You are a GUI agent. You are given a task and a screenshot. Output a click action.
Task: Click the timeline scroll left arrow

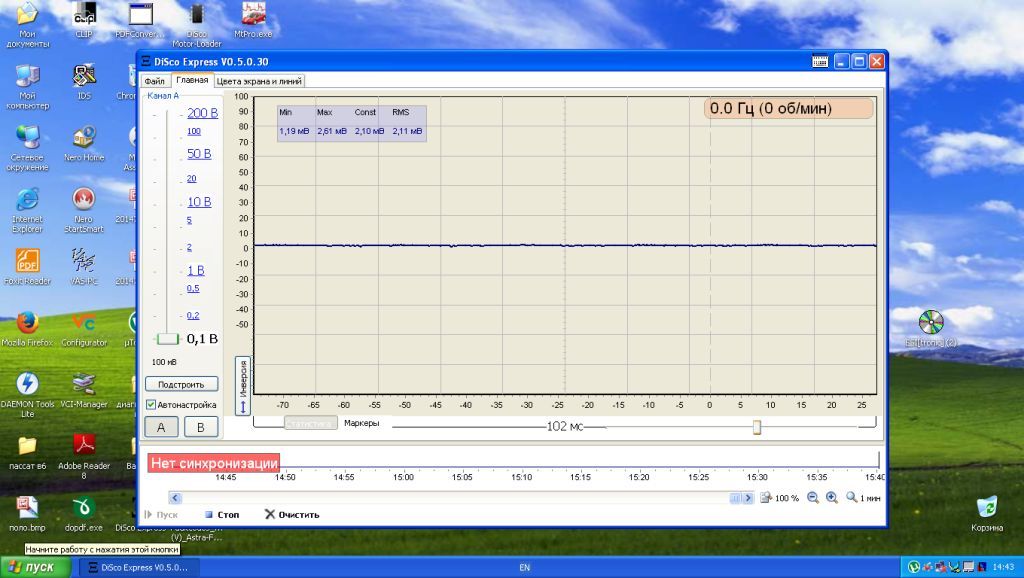[175, 498]
